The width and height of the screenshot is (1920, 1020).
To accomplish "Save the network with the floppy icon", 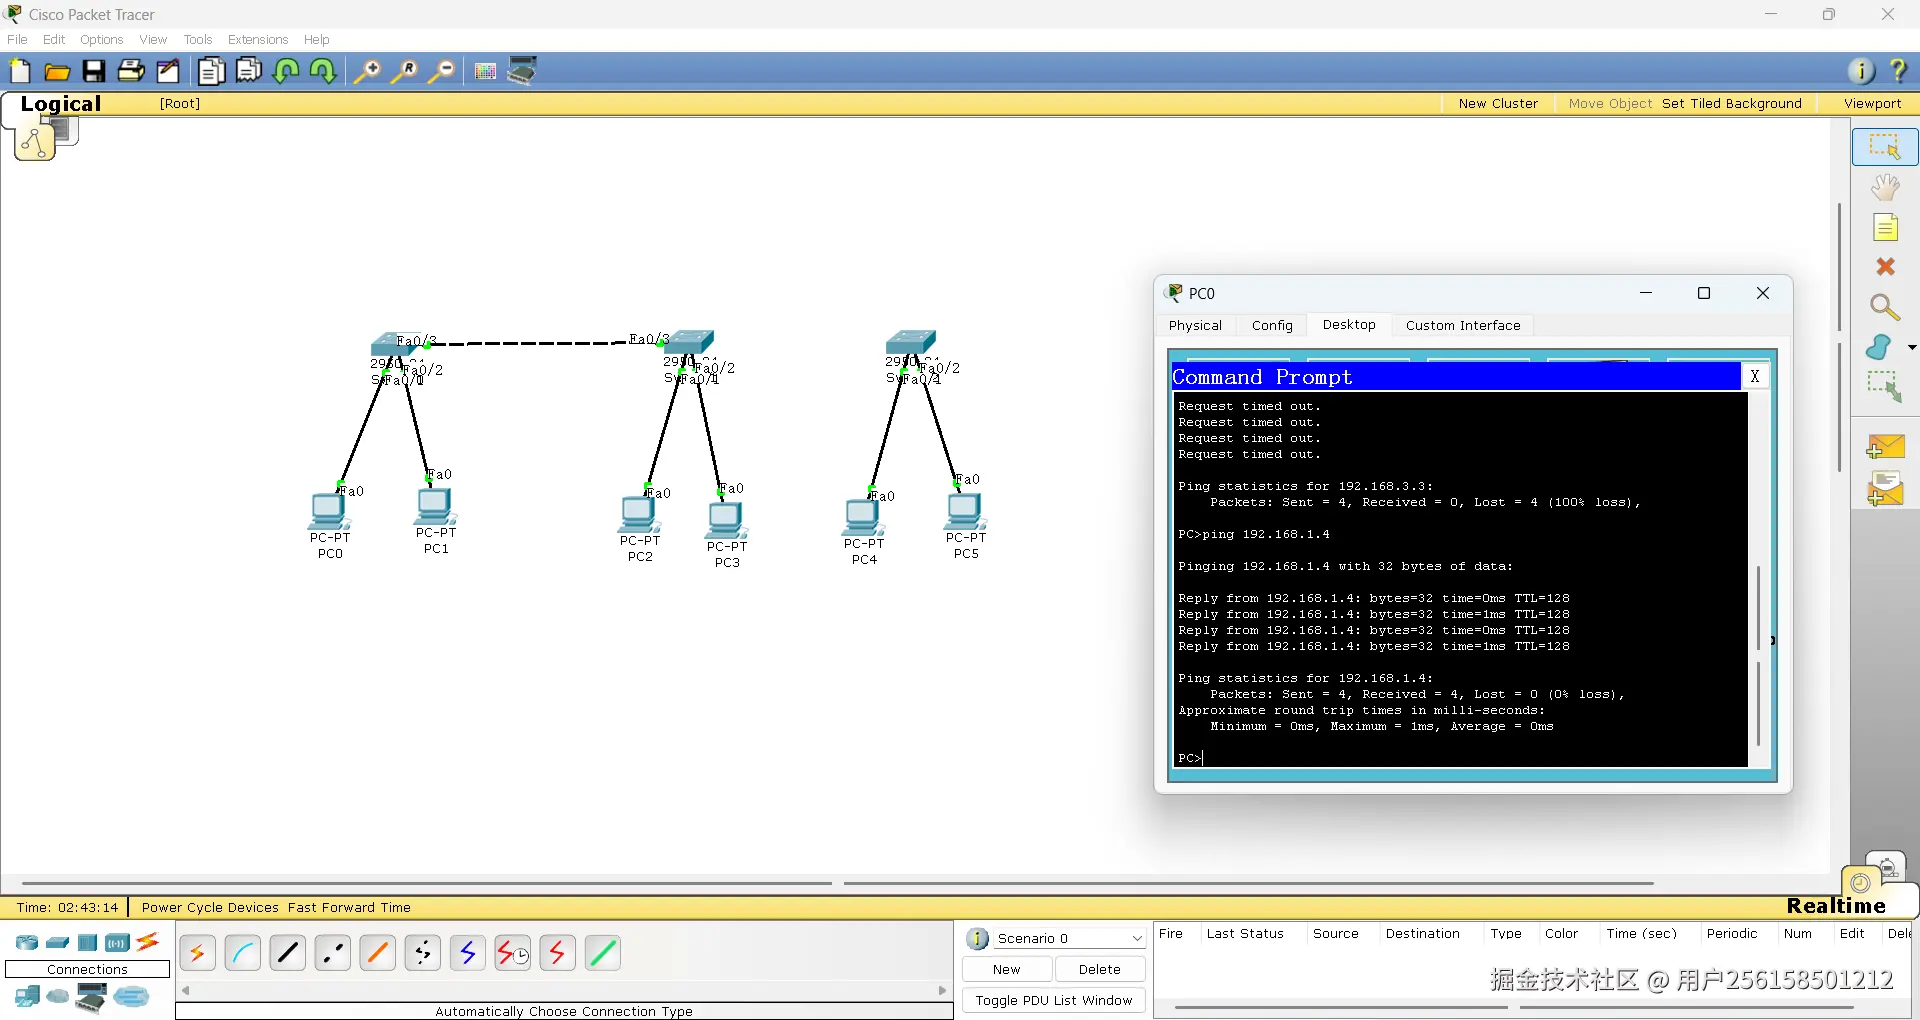I will [94, 71].
